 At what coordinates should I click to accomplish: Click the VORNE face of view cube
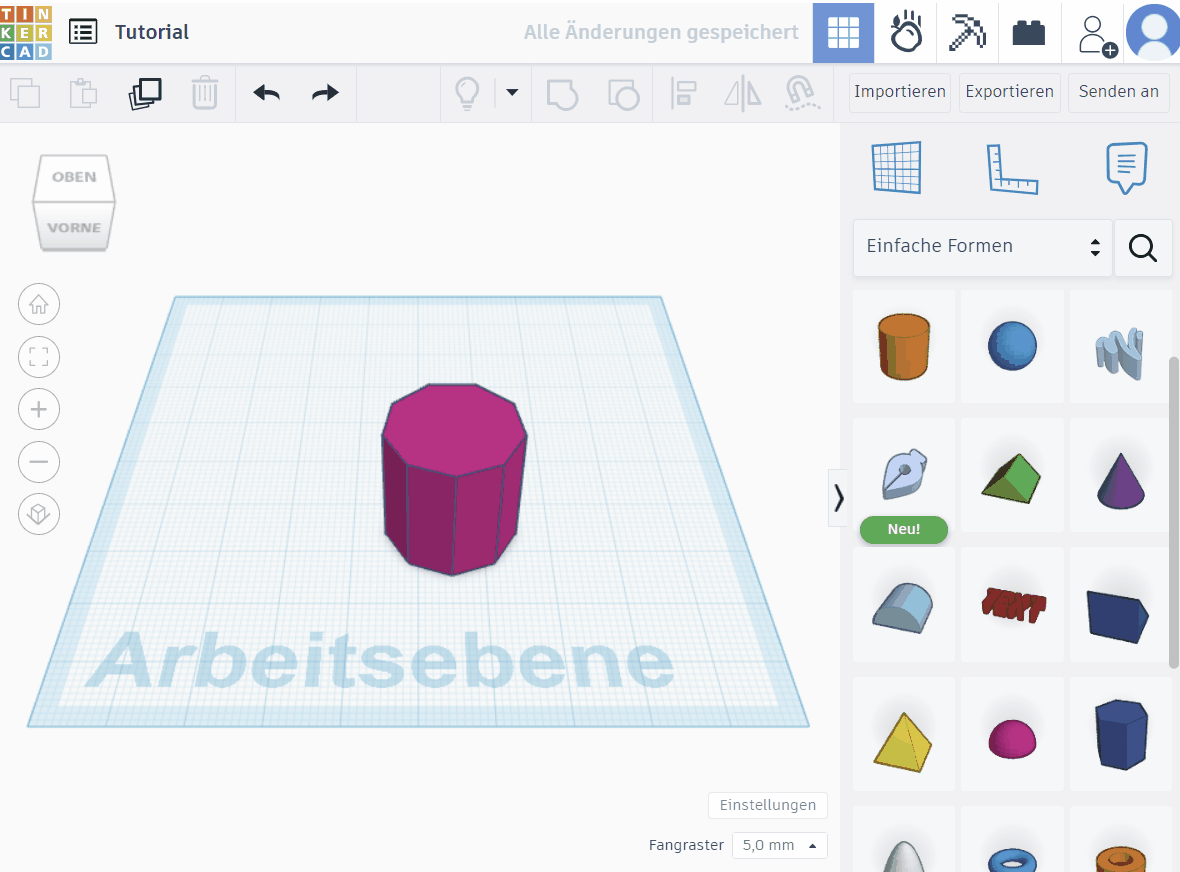pos(74,227)
